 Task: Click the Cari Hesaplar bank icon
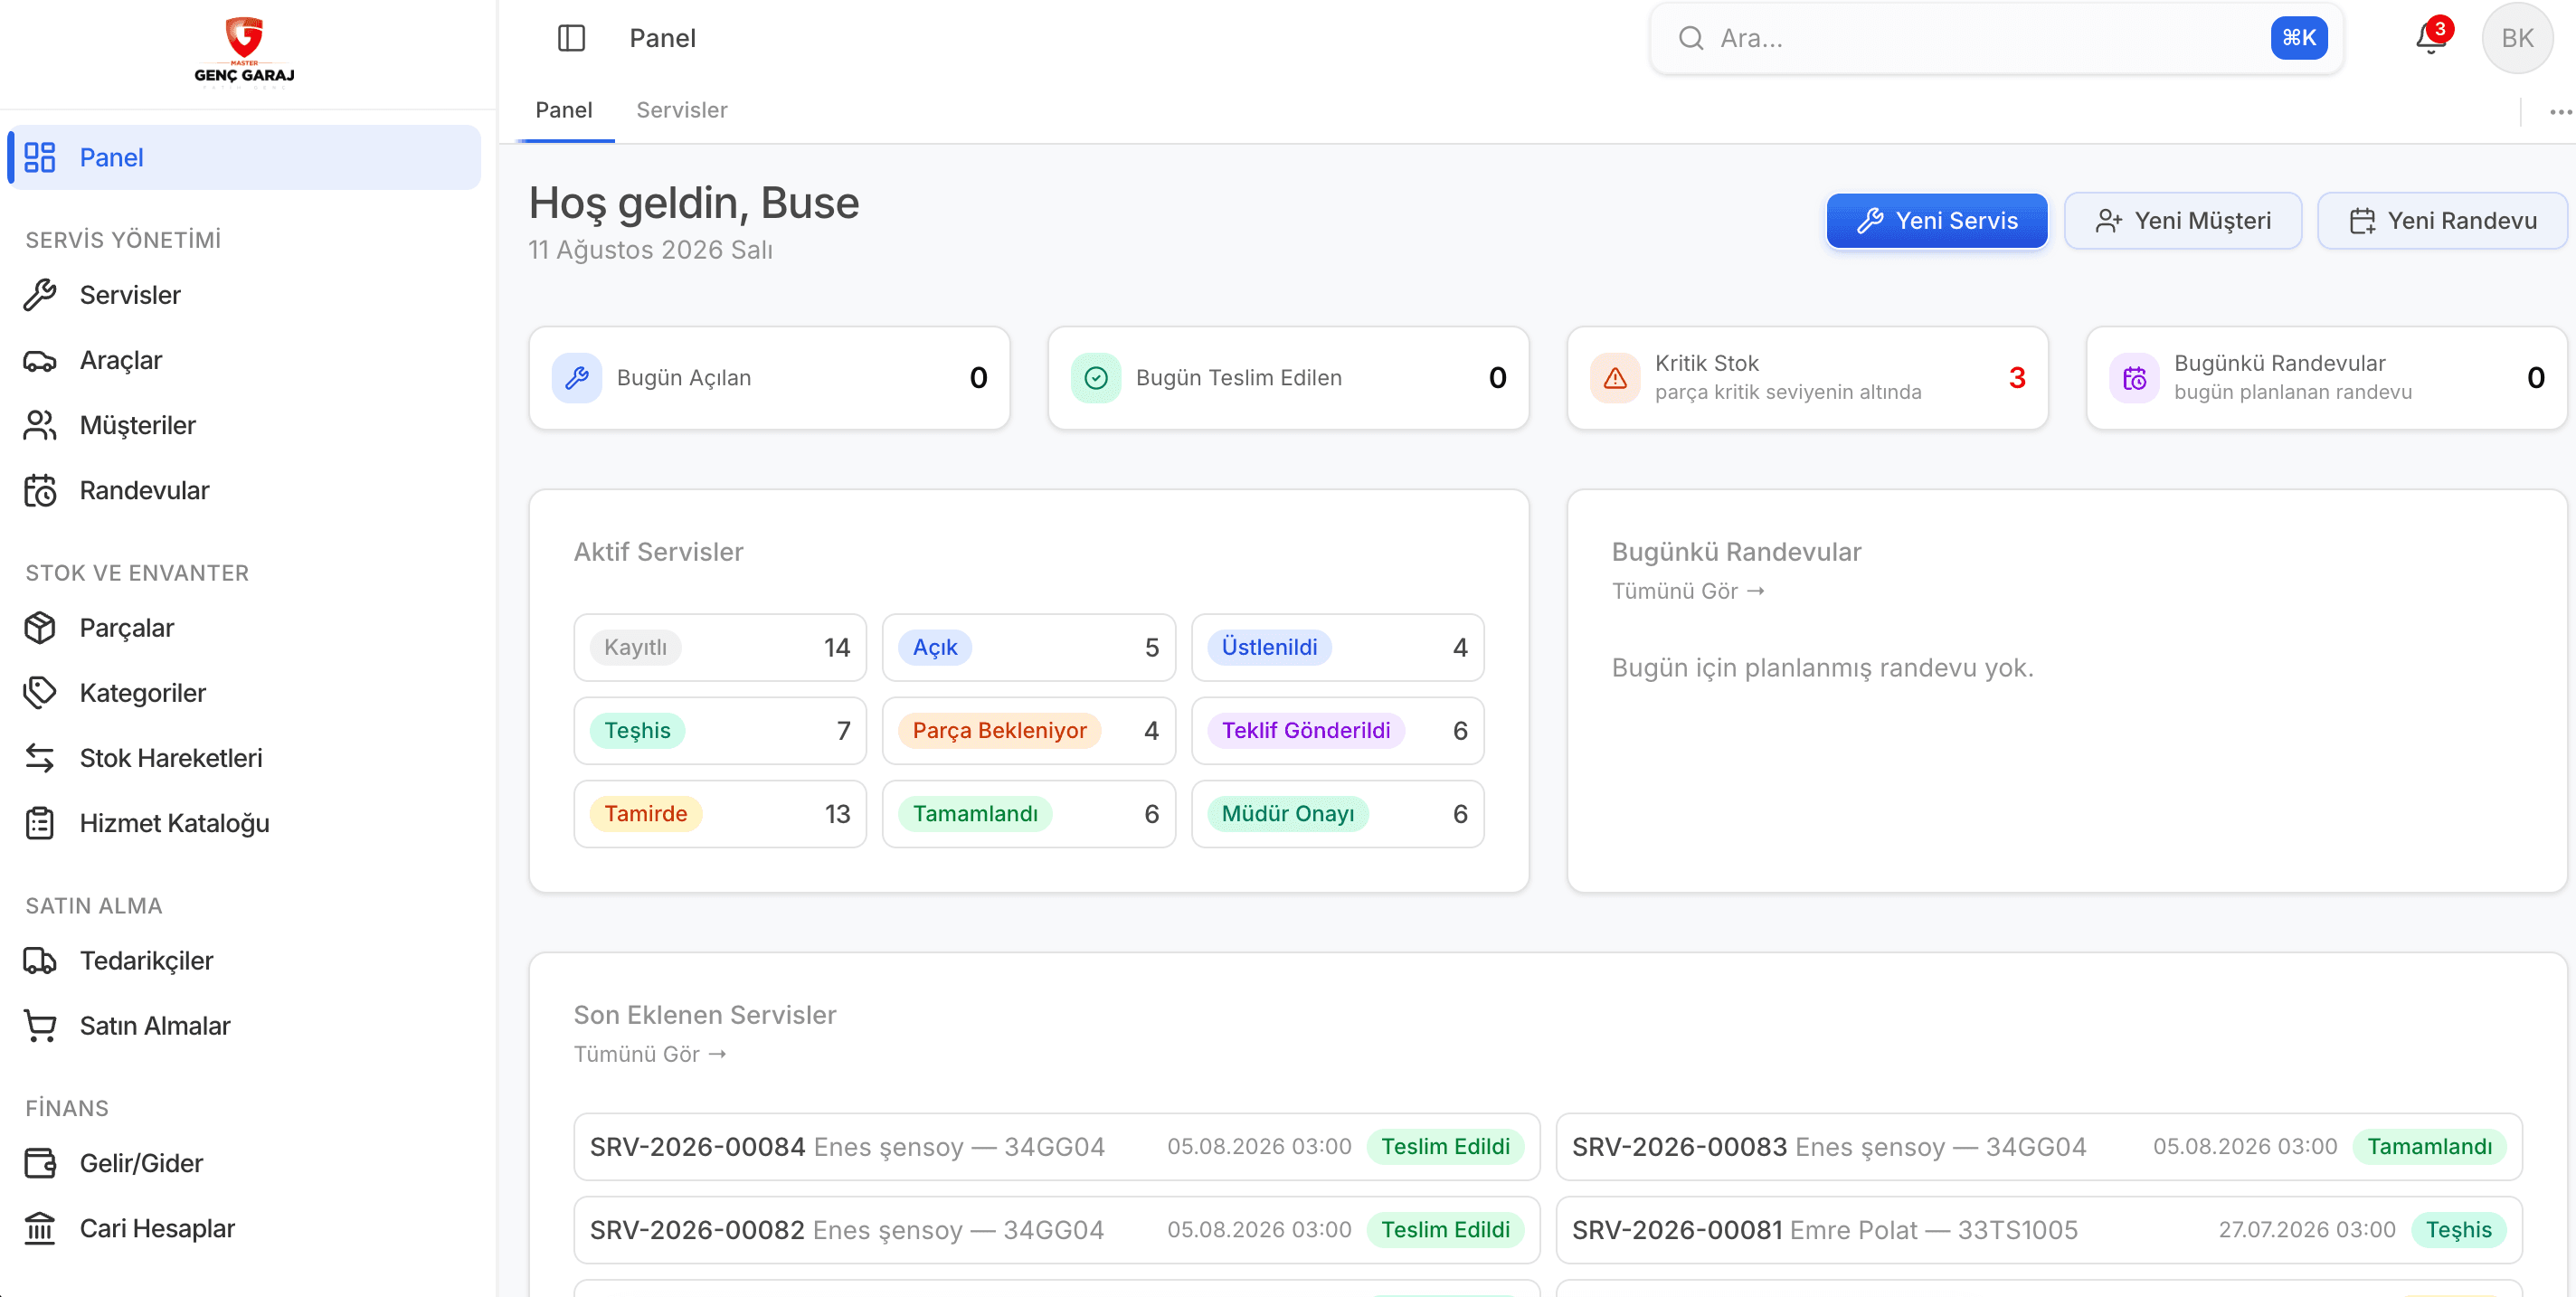point(40,1228)
